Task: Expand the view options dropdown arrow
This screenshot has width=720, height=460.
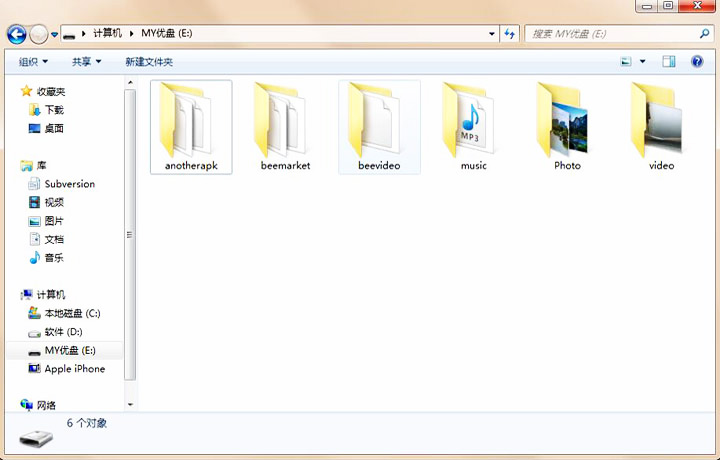Action: [642, 62]
